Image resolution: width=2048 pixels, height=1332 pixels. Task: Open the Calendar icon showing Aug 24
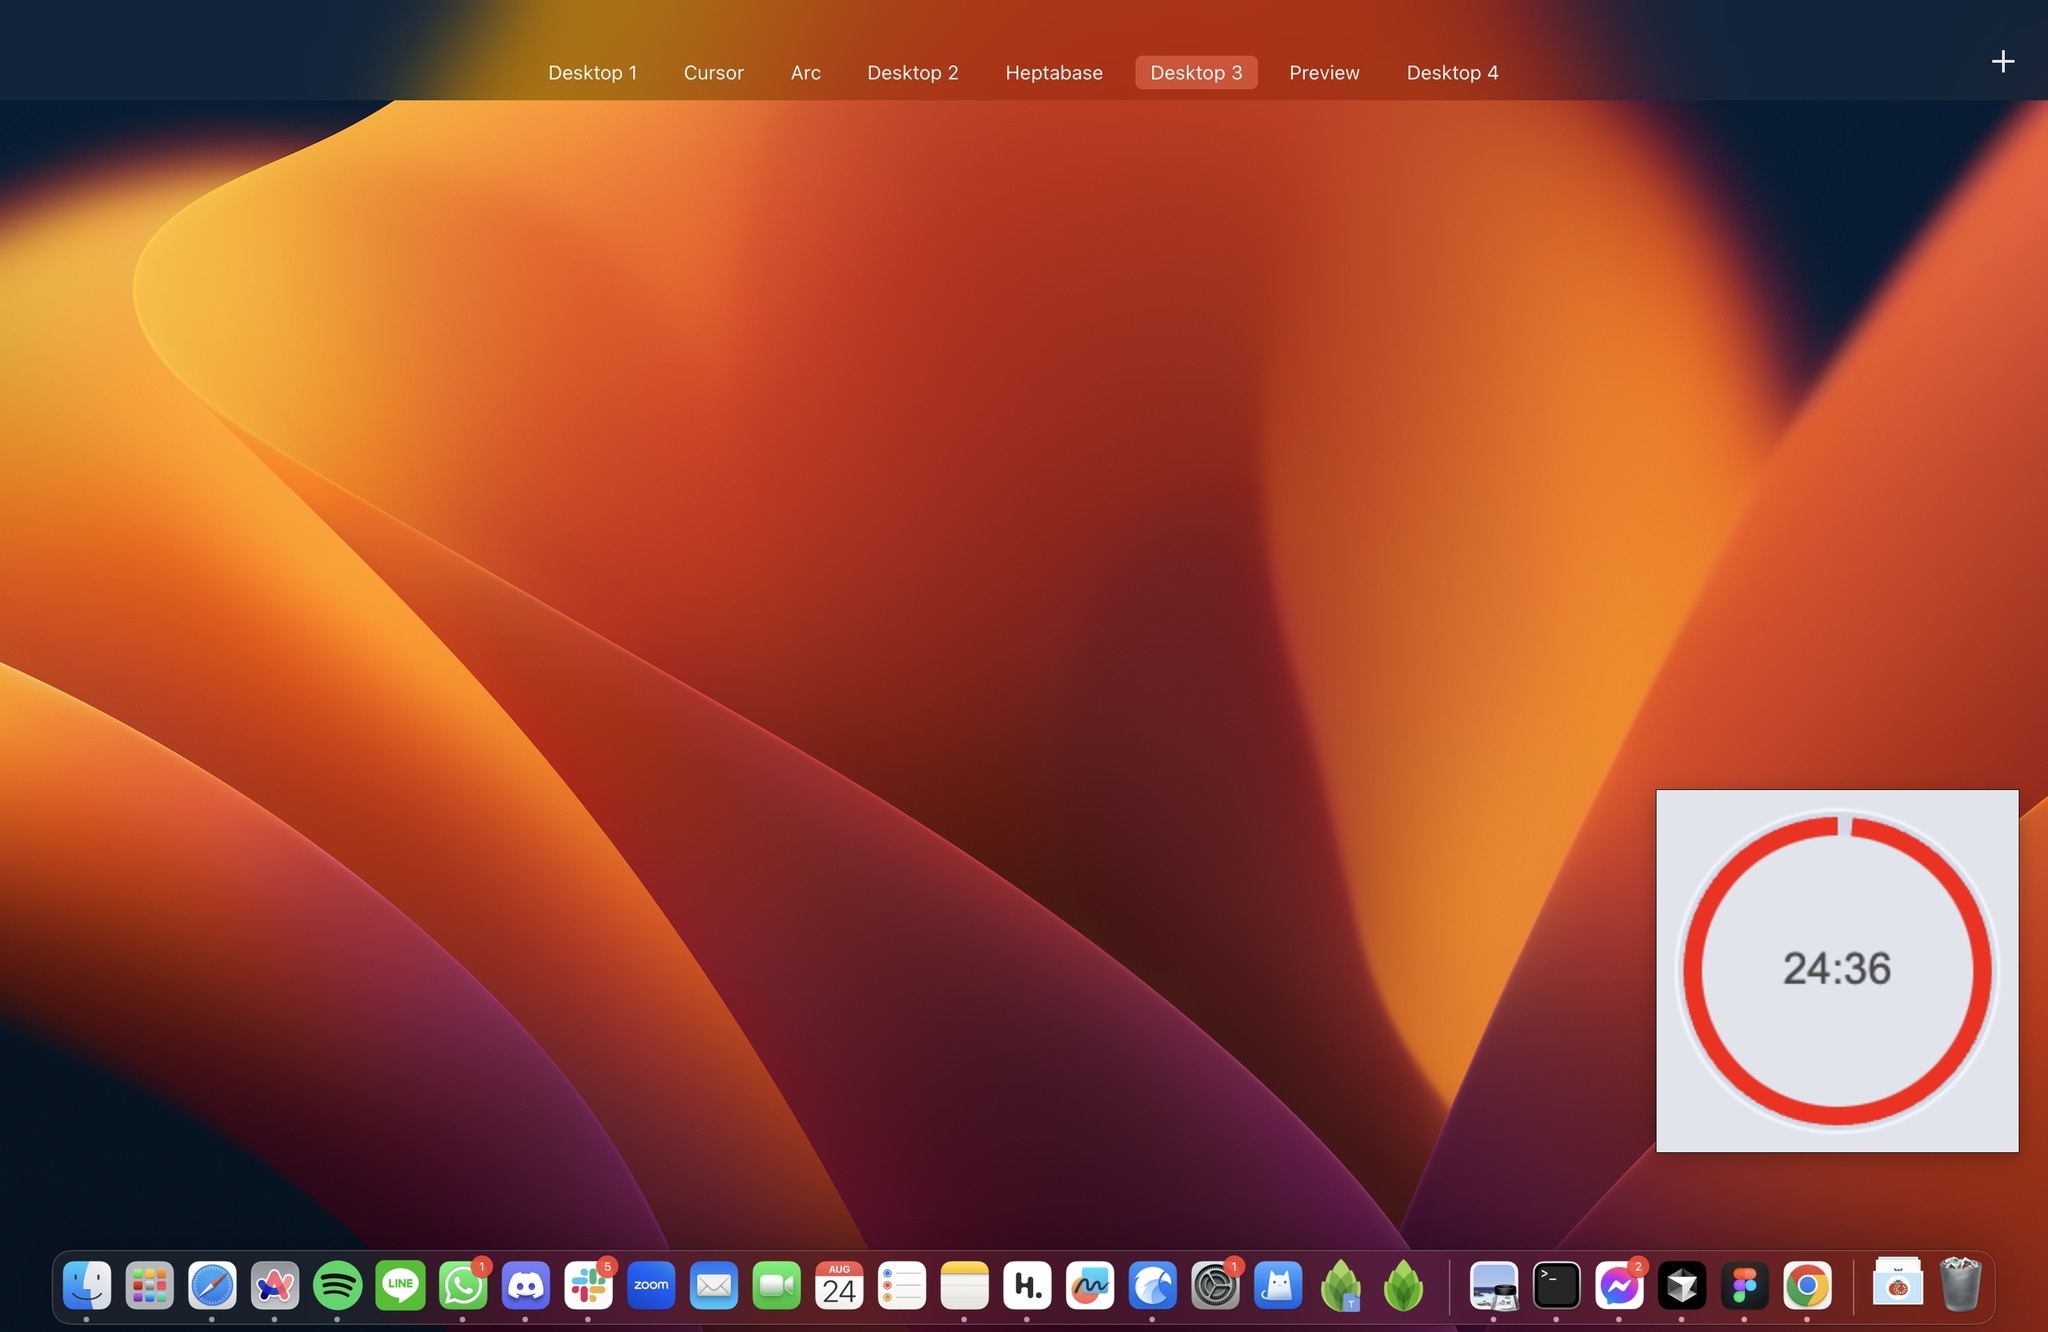pos(839,1286)
